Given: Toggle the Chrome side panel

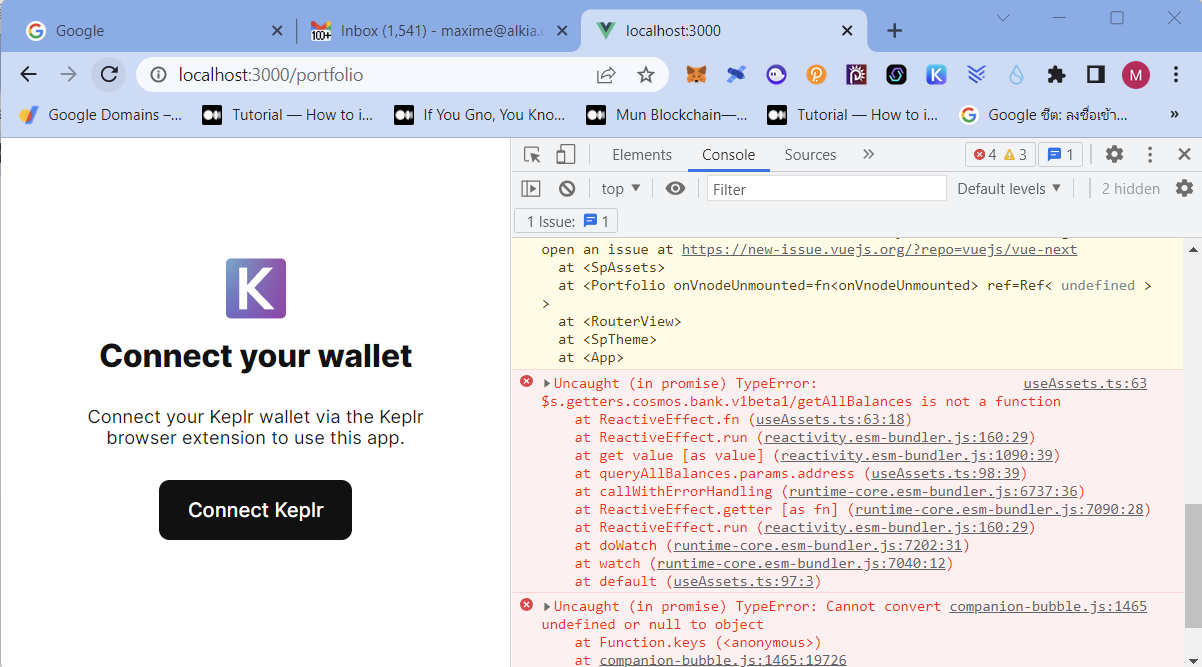Looking at the screenshot, I should [1096, 74].
